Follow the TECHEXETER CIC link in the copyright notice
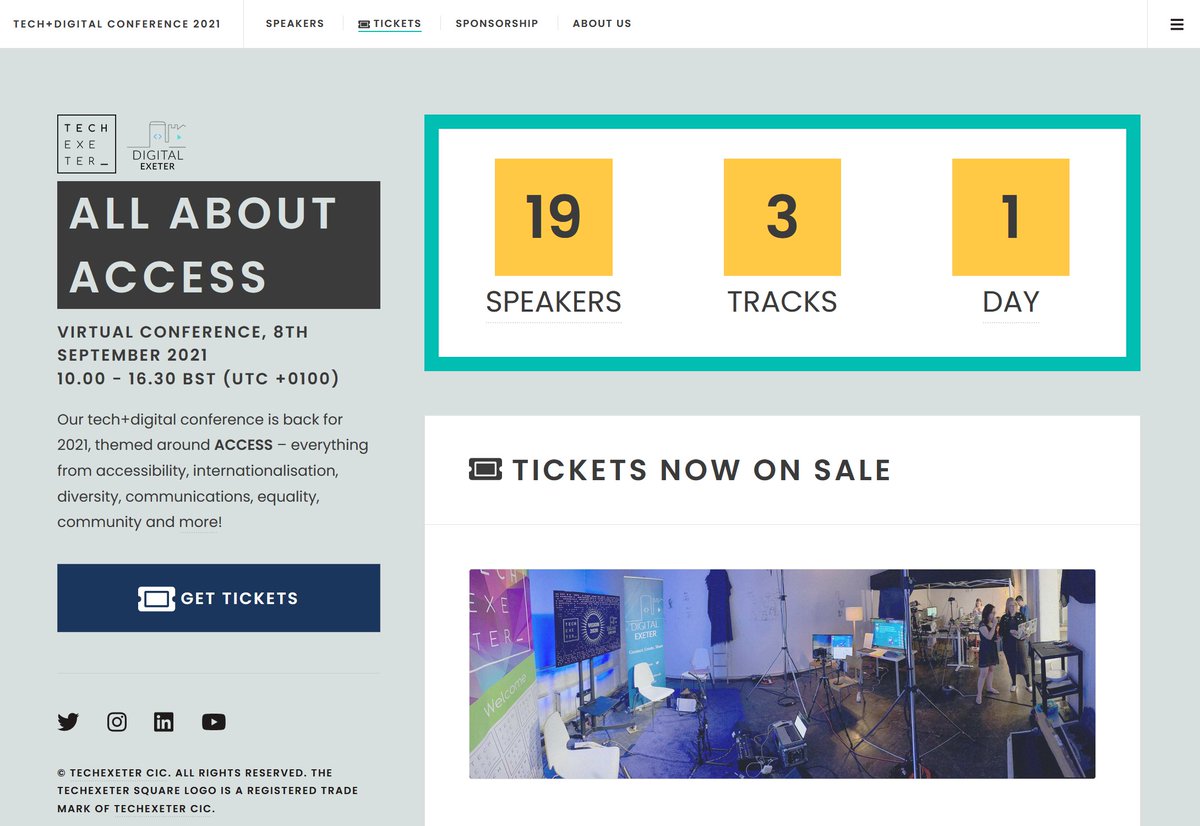1200x826 pixels. [x=163, y=807]
